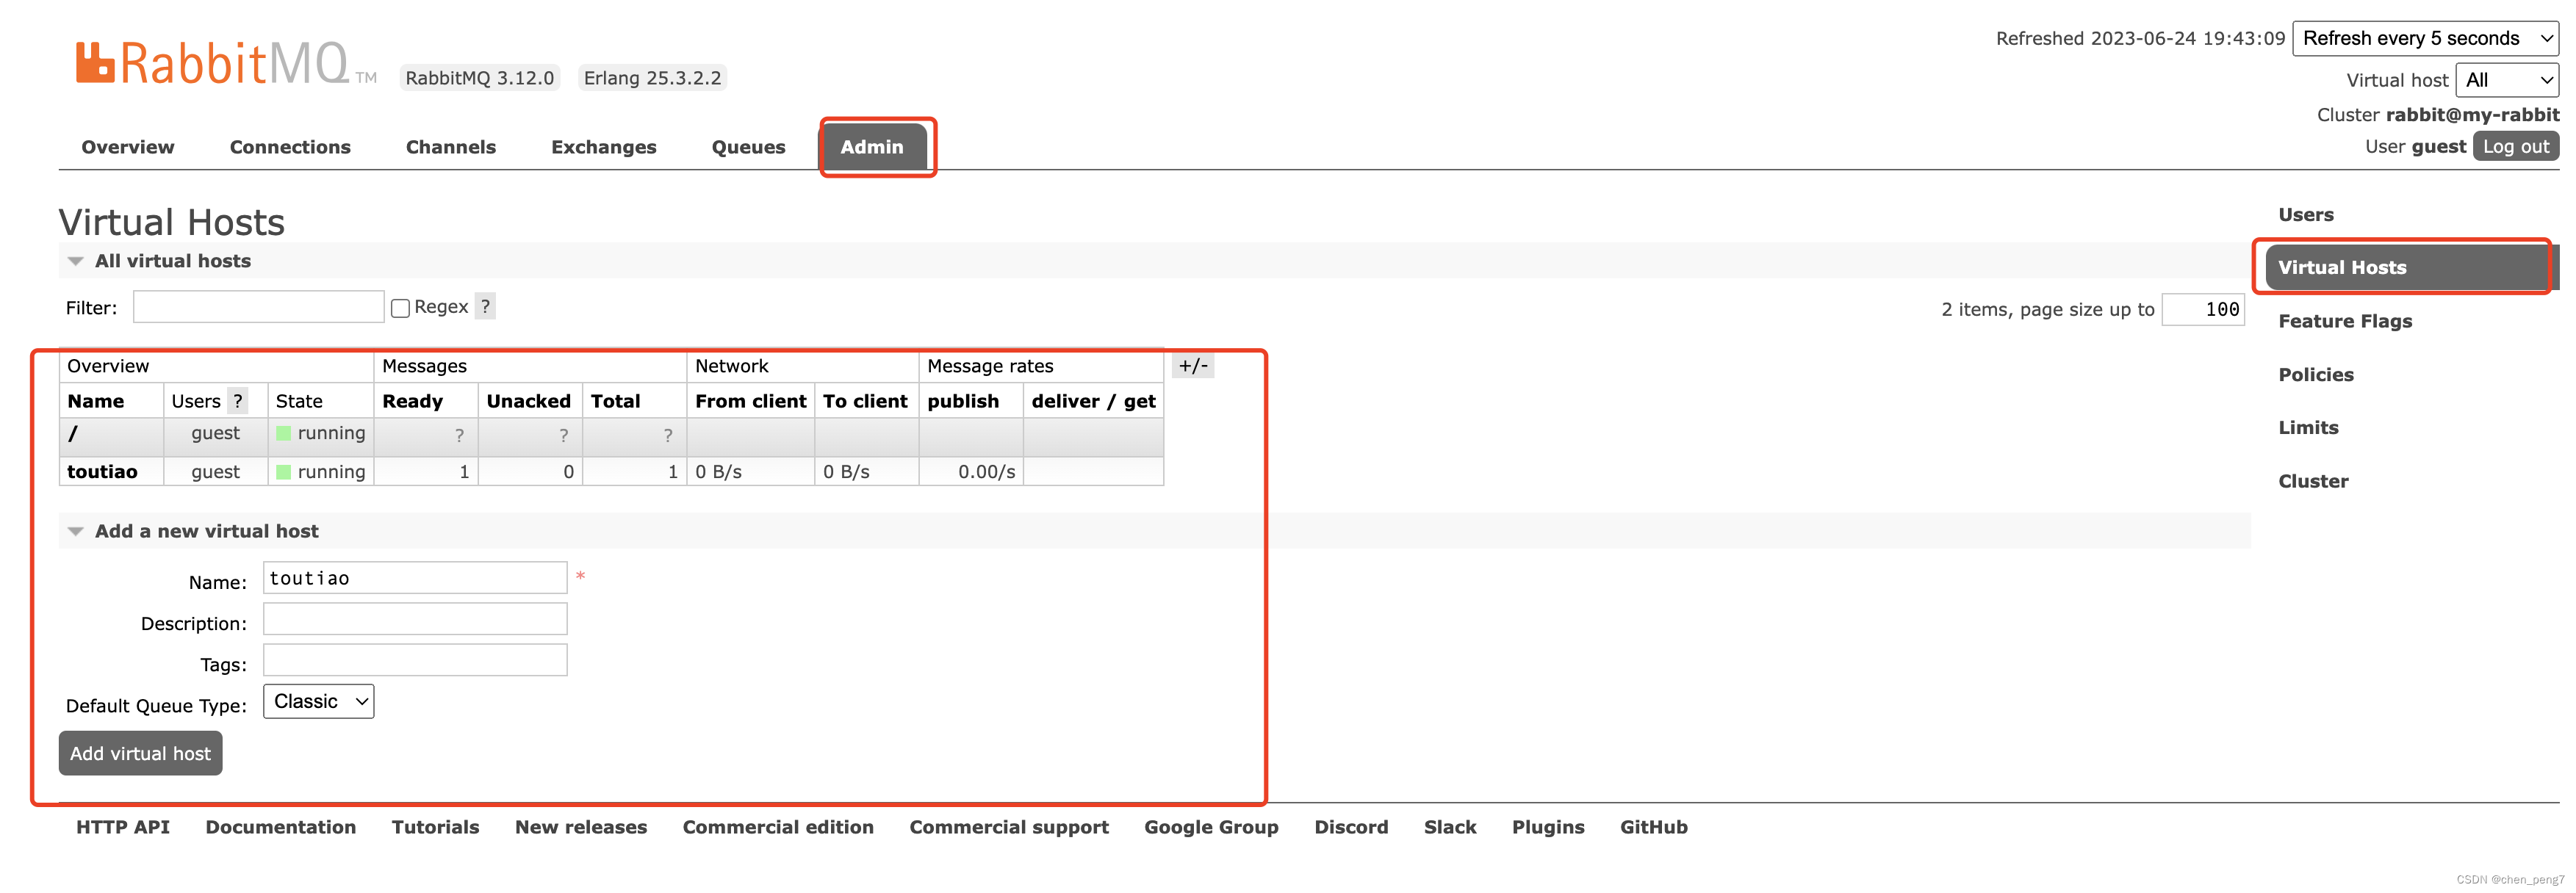Click the RabbitMQ 3.12.0 version badge

pos(480,78)
